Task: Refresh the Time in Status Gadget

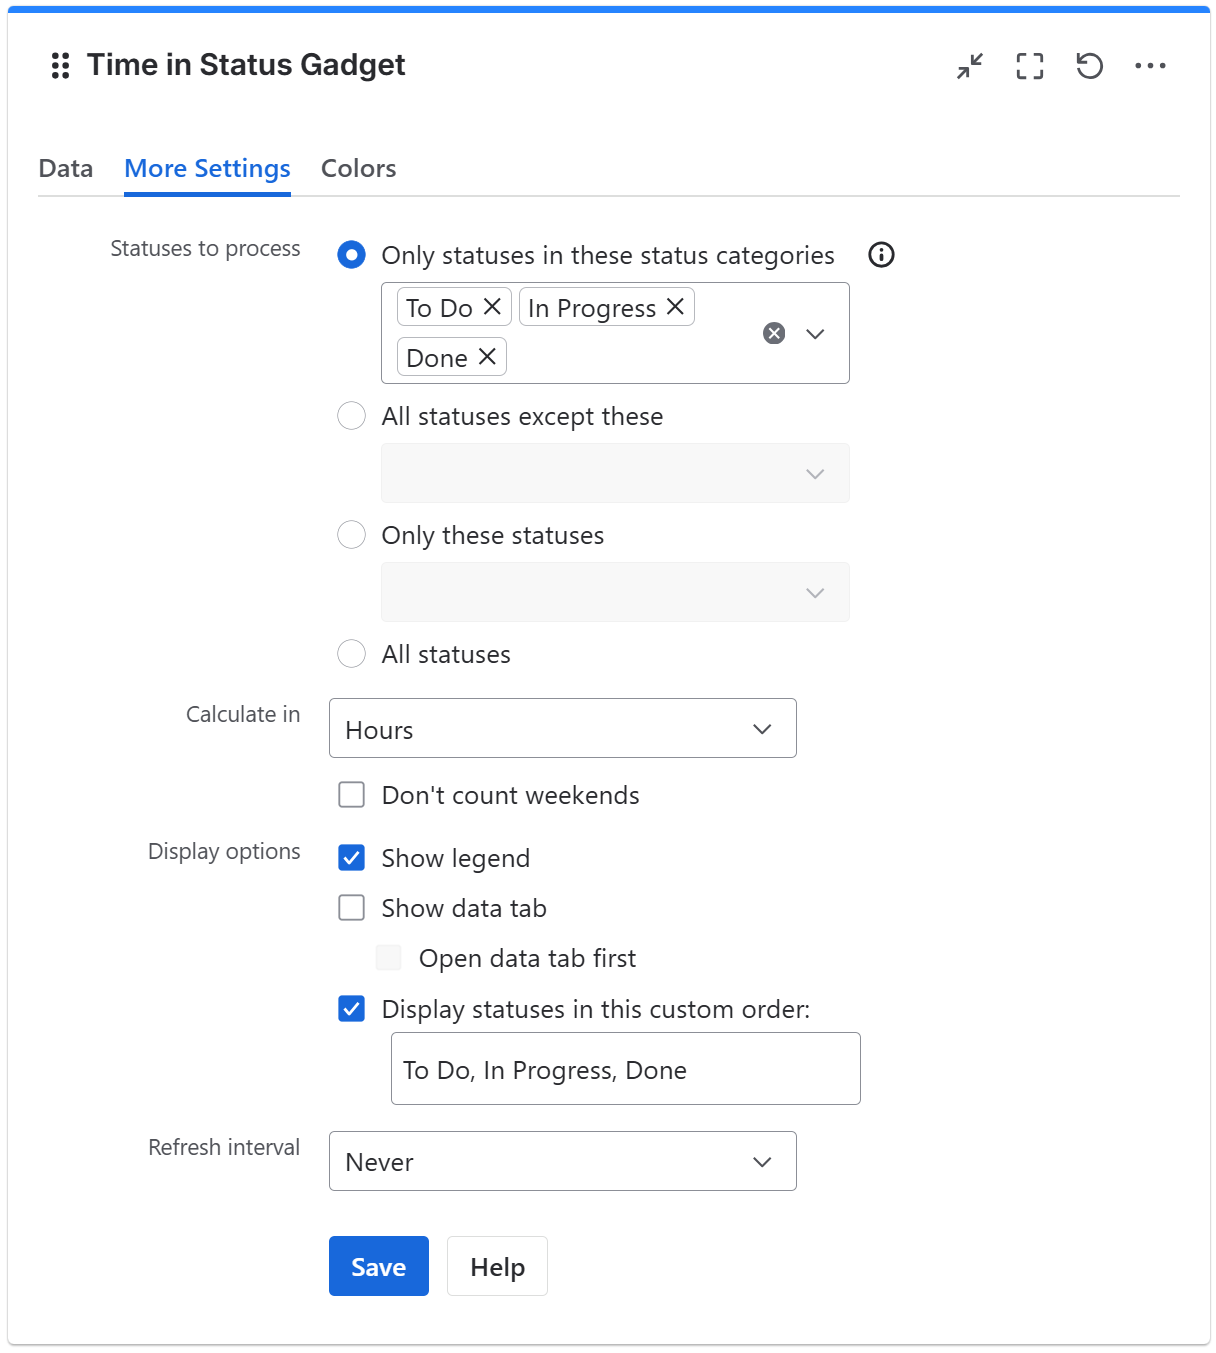Action: [1090, 65]
